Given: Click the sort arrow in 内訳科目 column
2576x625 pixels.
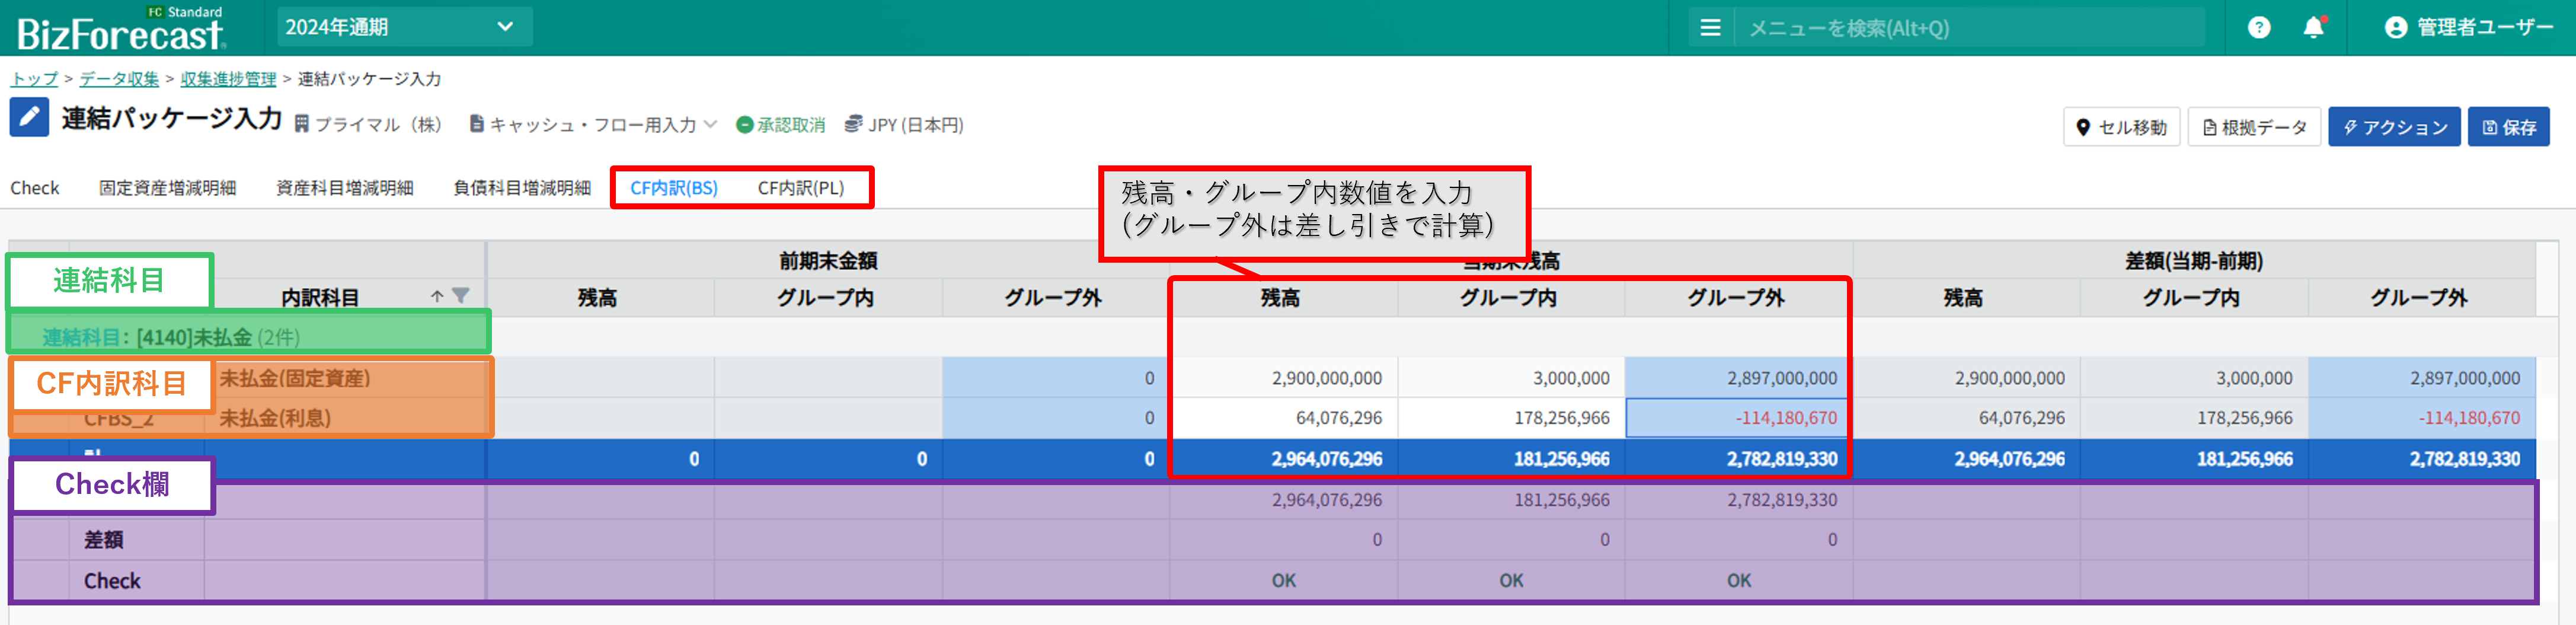Looking at the screenshot, I should tap(437, 296).
